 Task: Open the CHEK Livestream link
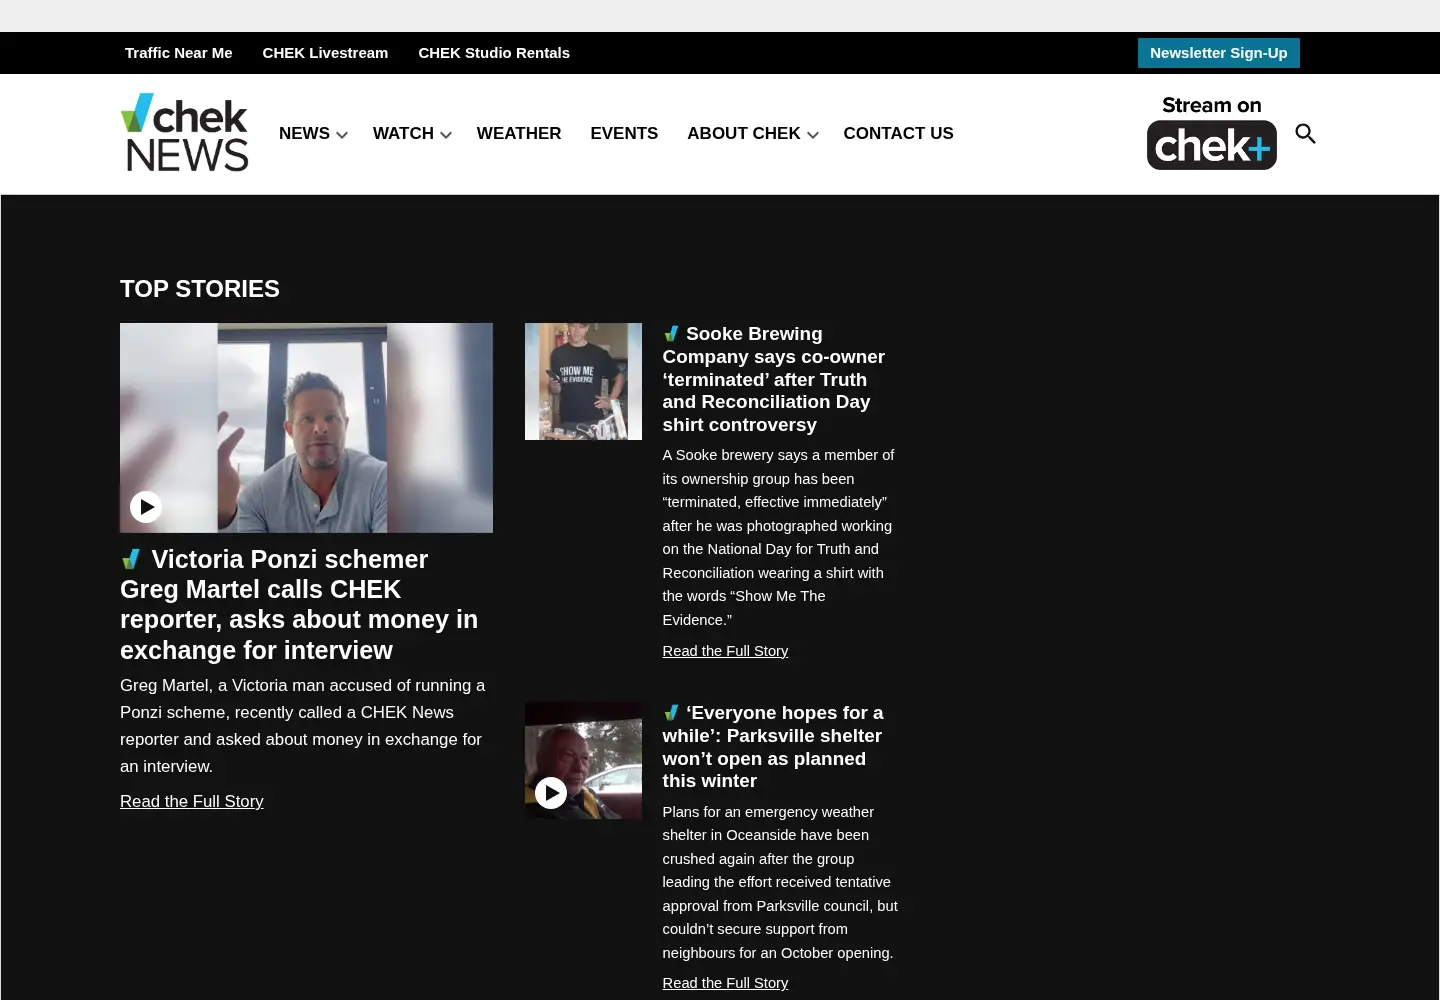[x=325, y=53]
